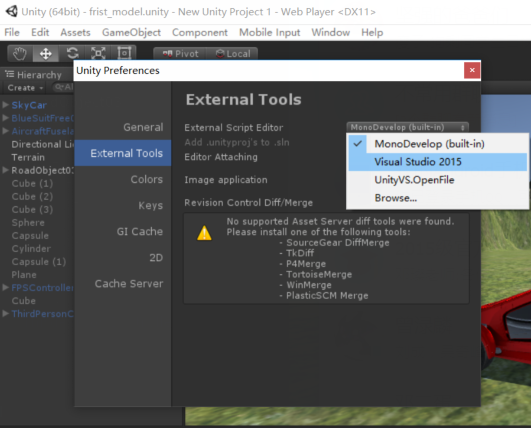Click the 'TortoiseMerge' text
Screen dimensions: 531x428
click(x=319, y=274)
